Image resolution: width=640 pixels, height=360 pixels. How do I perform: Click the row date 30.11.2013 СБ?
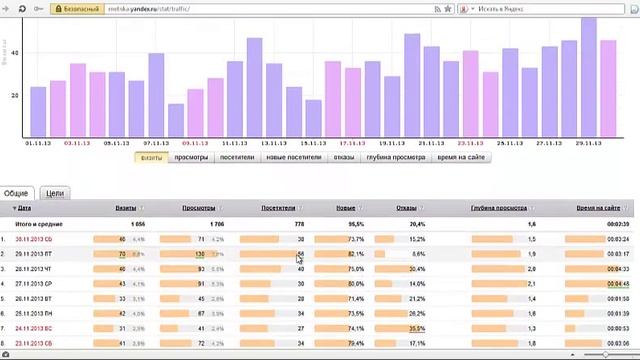pyautogui.click(x=34, y=239)
